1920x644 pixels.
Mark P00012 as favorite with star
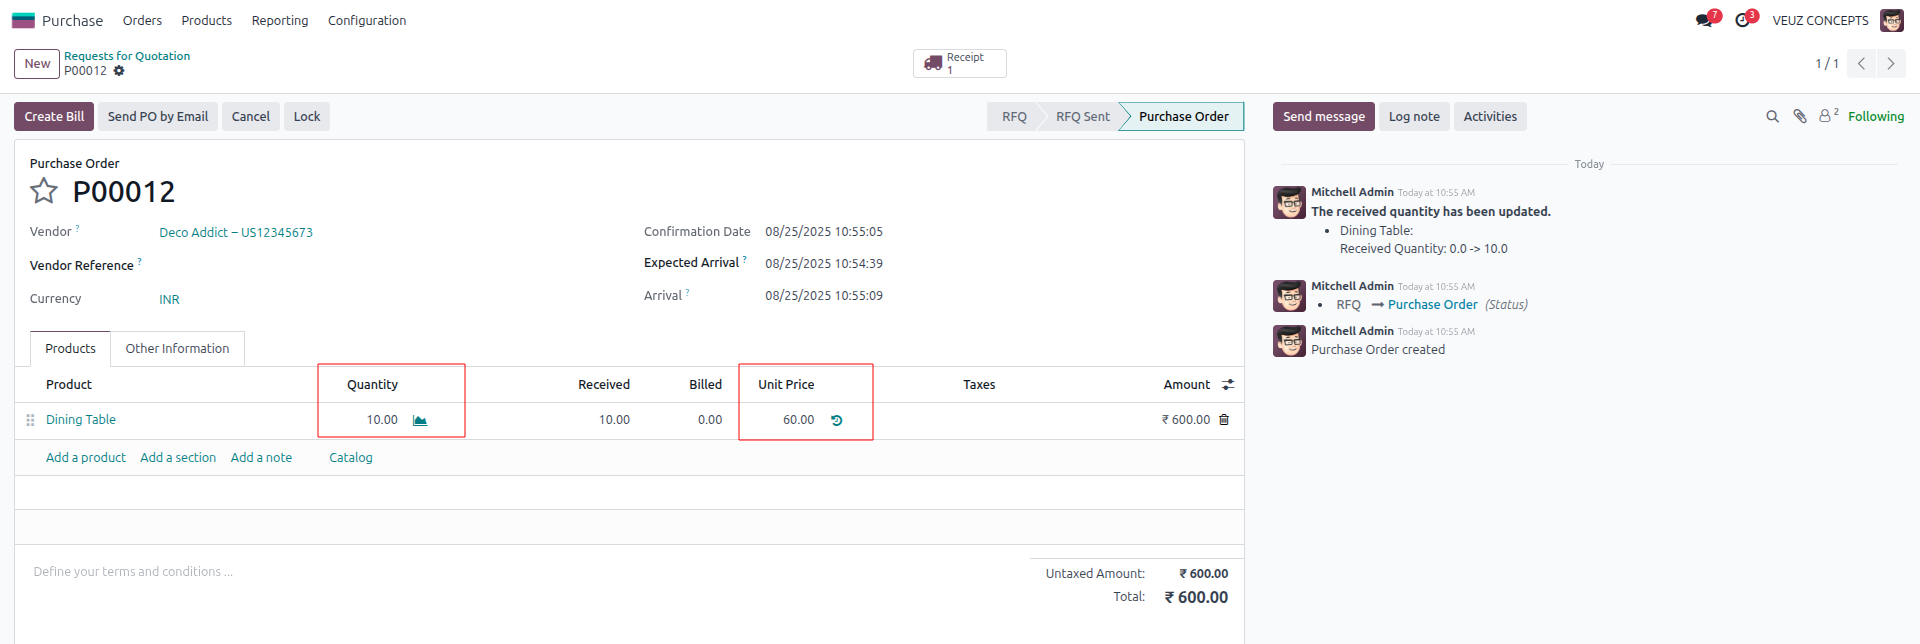click(x=44, y=191)
